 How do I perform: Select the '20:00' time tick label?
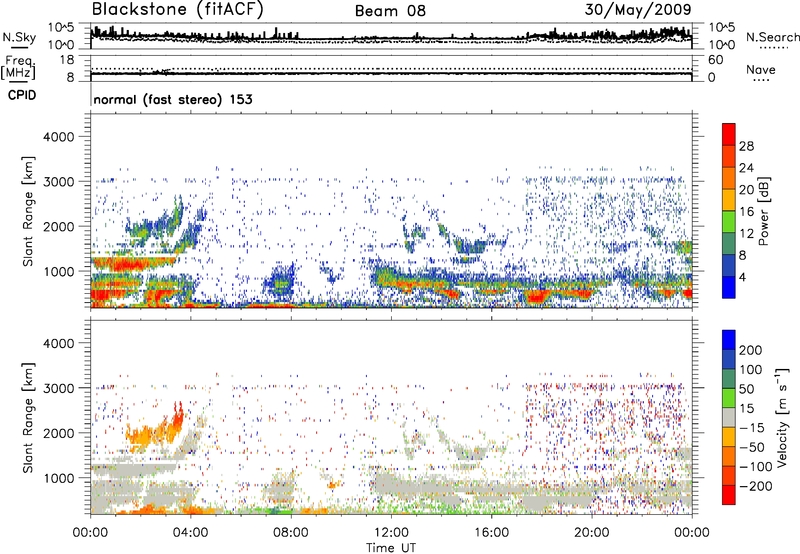(x=591, y=533)
